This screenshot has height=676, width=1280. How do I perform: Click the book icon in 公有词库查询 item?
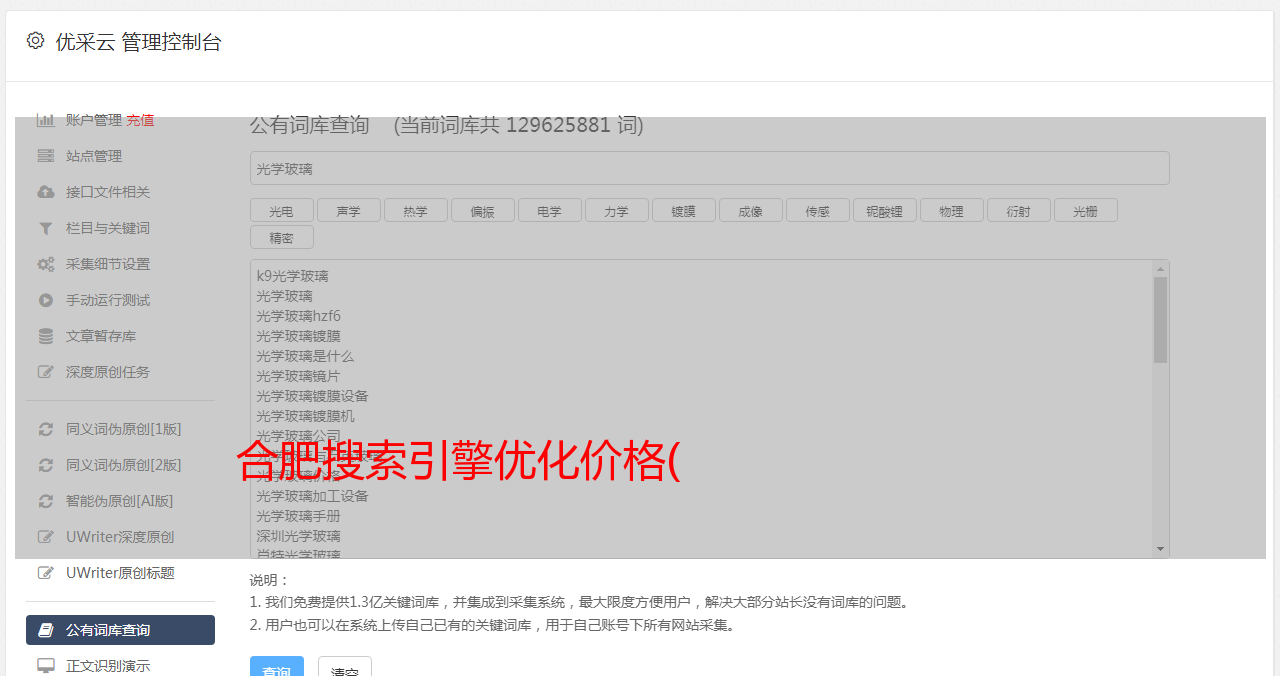(x=45, y=630)
